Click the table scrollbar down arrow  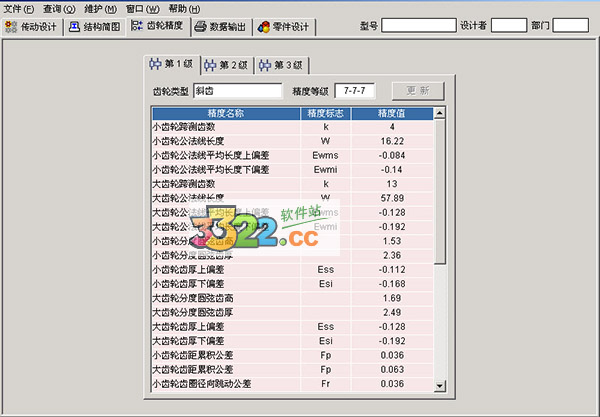click(x=440, y=386)
